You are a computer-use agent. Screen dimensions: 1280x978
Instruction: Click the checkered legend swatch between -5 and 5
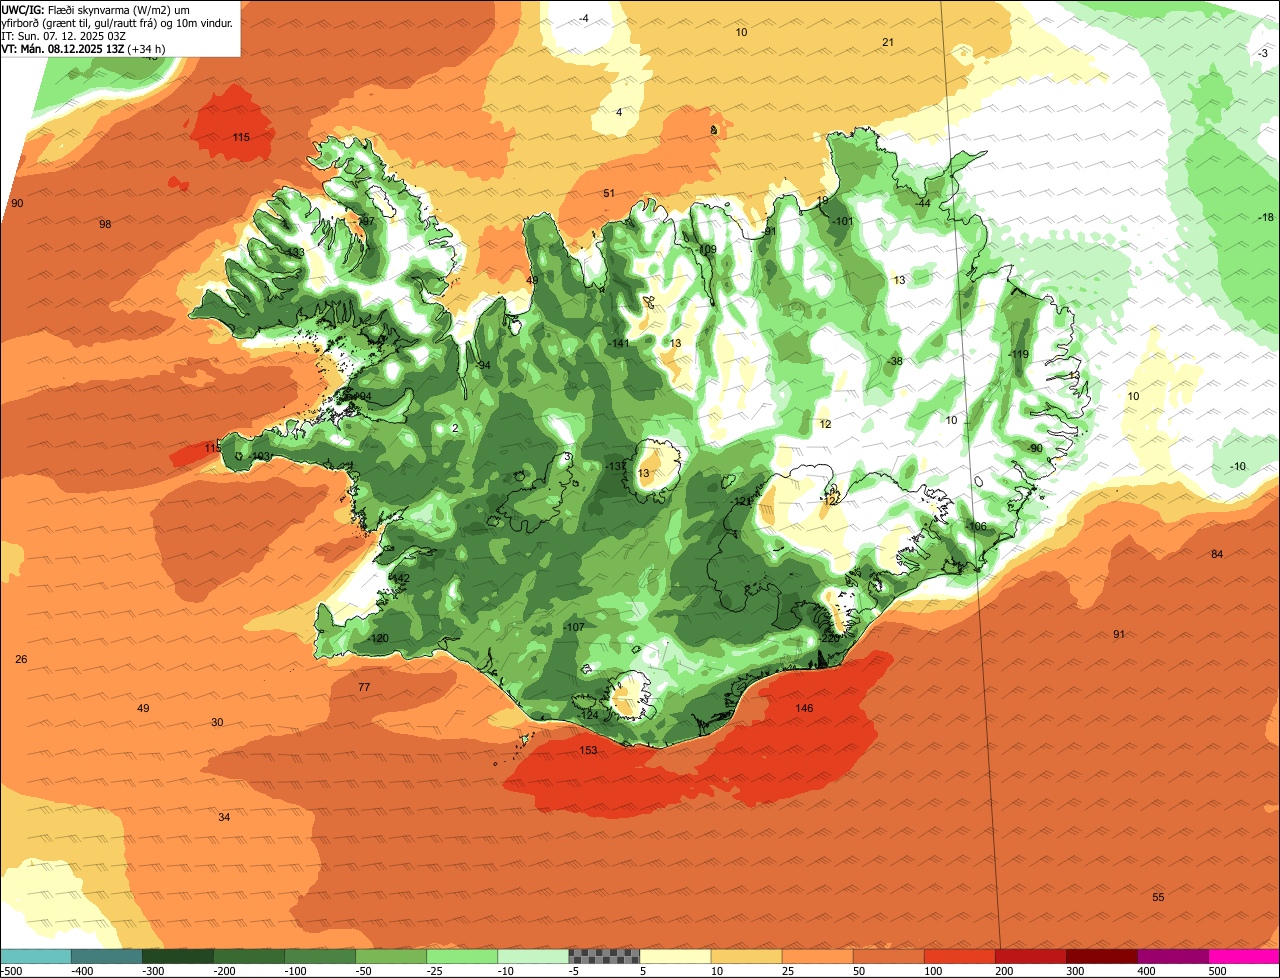[x=604, y=955]
